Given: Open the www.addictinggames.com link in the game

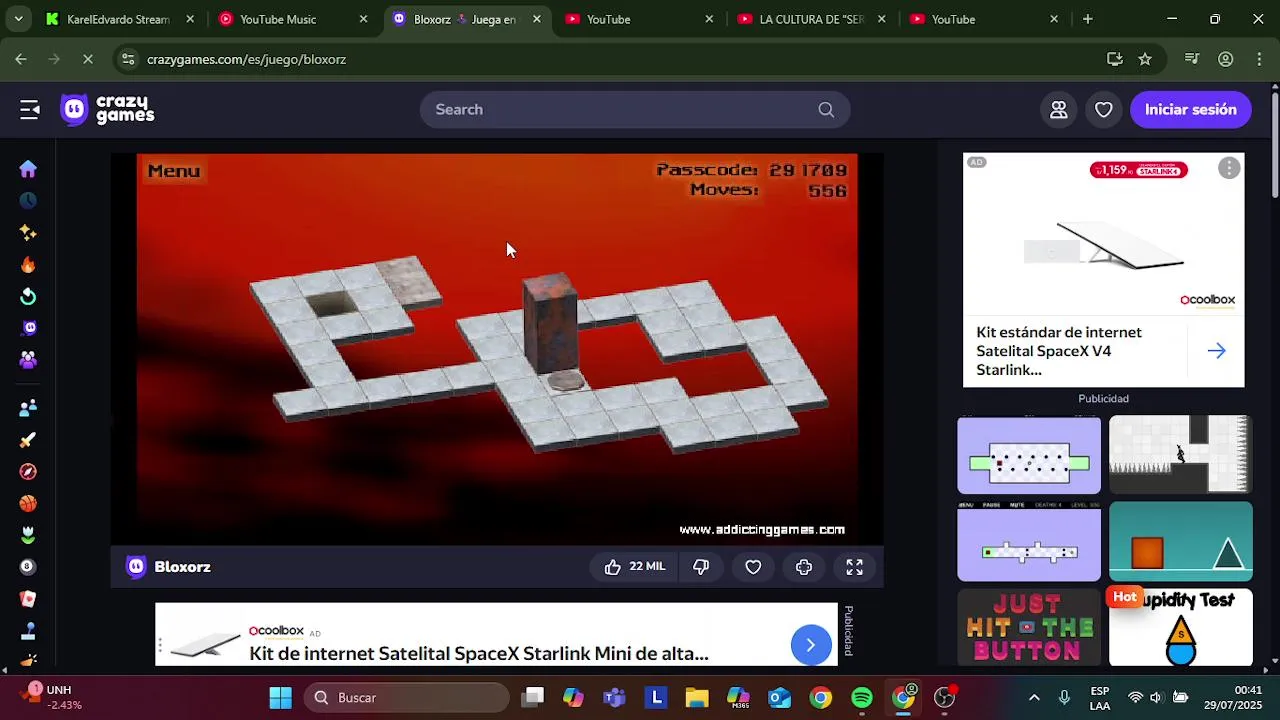Looking at the screenshot, I should point(762,530).
